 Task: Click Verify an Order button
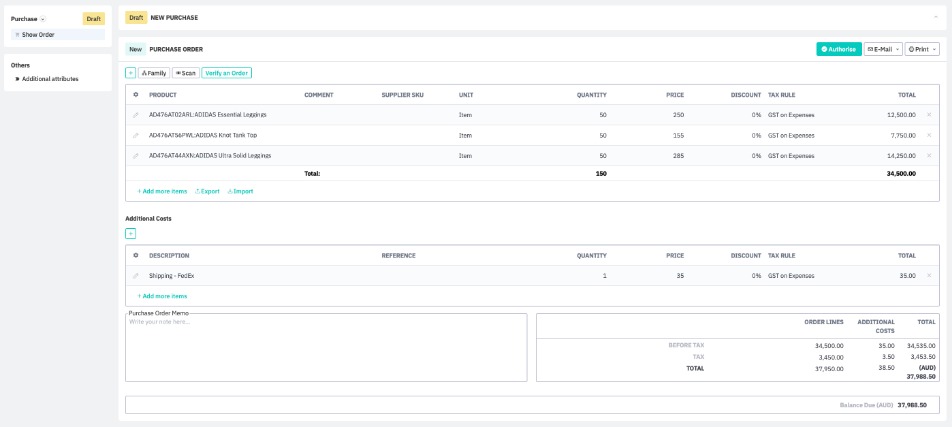click(227, 73)
